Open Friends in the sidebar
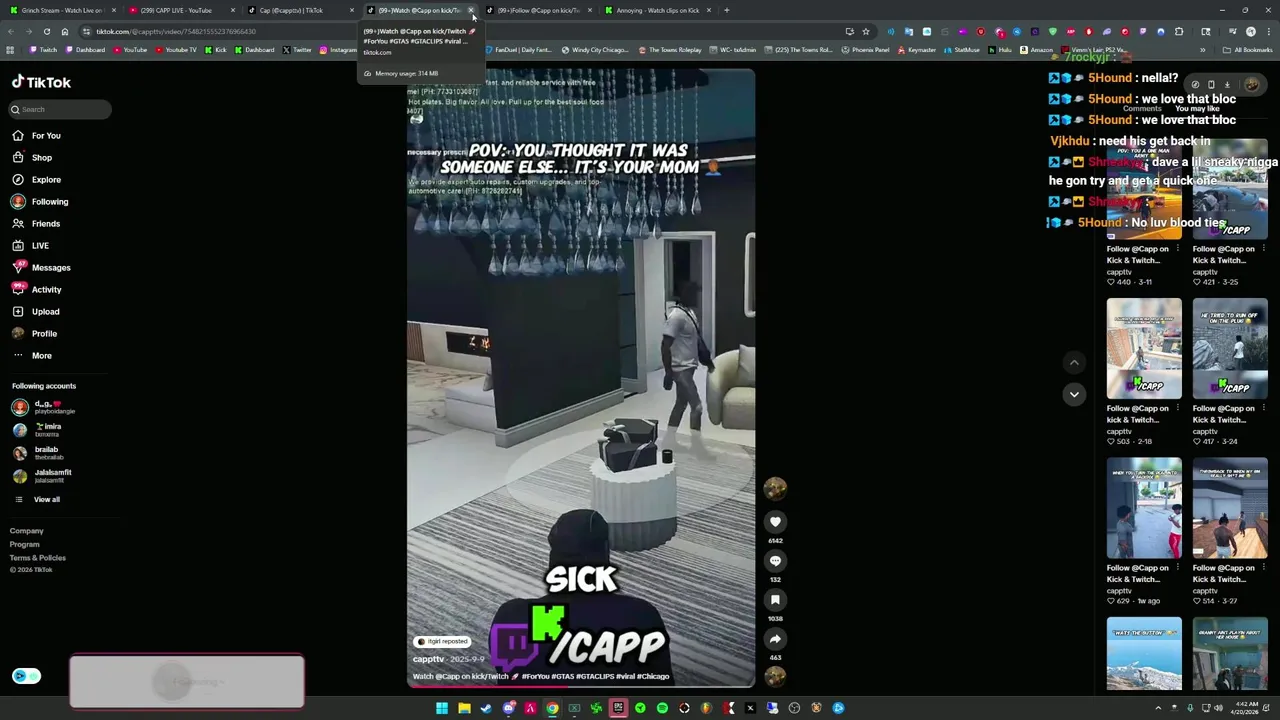This screenshot has width=1280, height=720. [36, 224]
